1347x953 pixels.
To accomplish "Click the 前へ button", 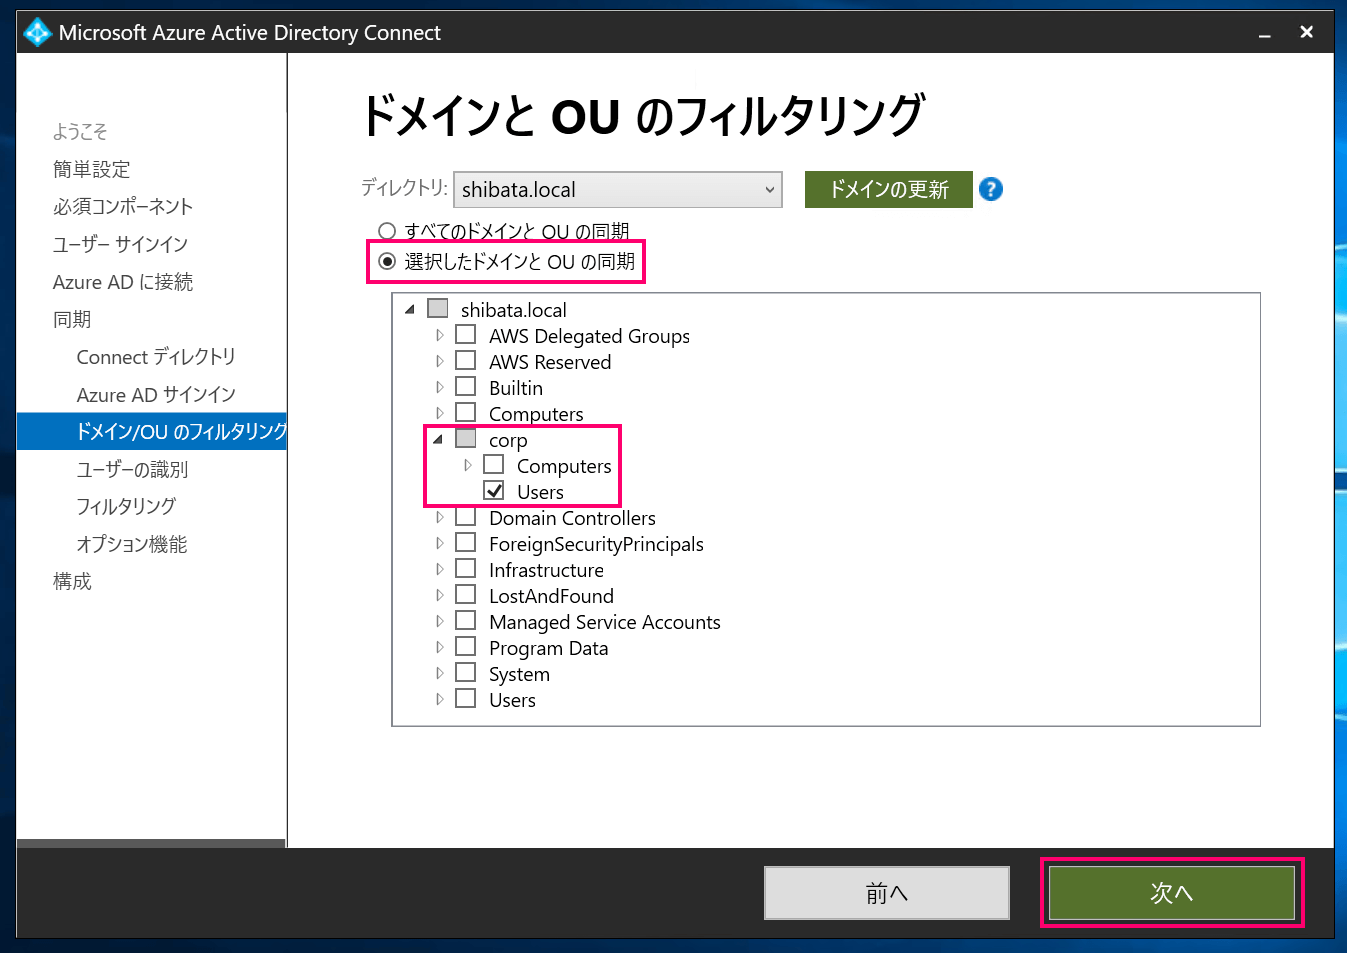I will tap(887, 892).
